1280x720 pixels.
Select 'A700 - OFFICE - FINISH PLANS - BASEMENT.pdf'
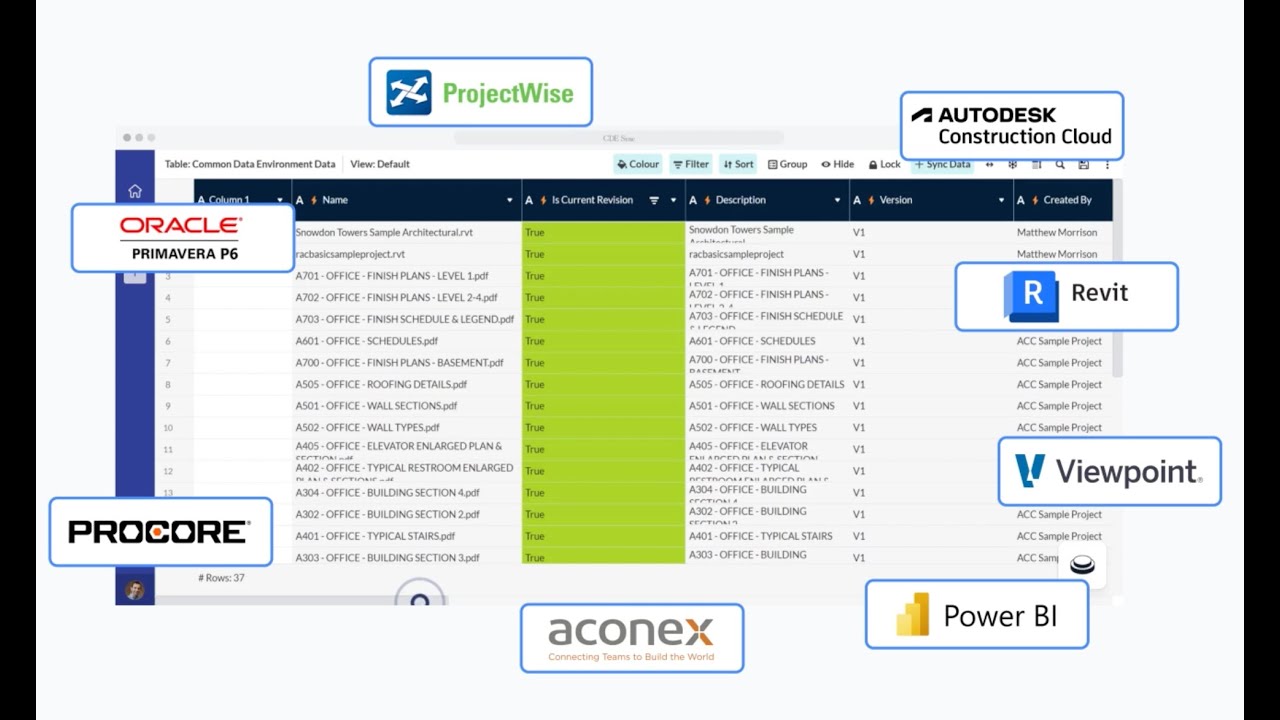pos(407,363)
